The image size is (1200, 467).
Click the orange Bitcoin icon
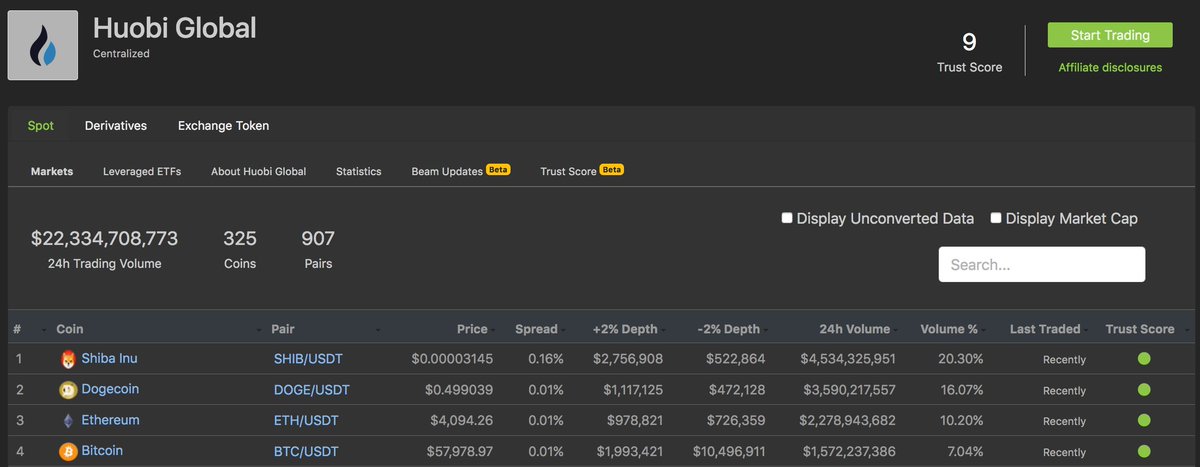click(x=68, y=452)
